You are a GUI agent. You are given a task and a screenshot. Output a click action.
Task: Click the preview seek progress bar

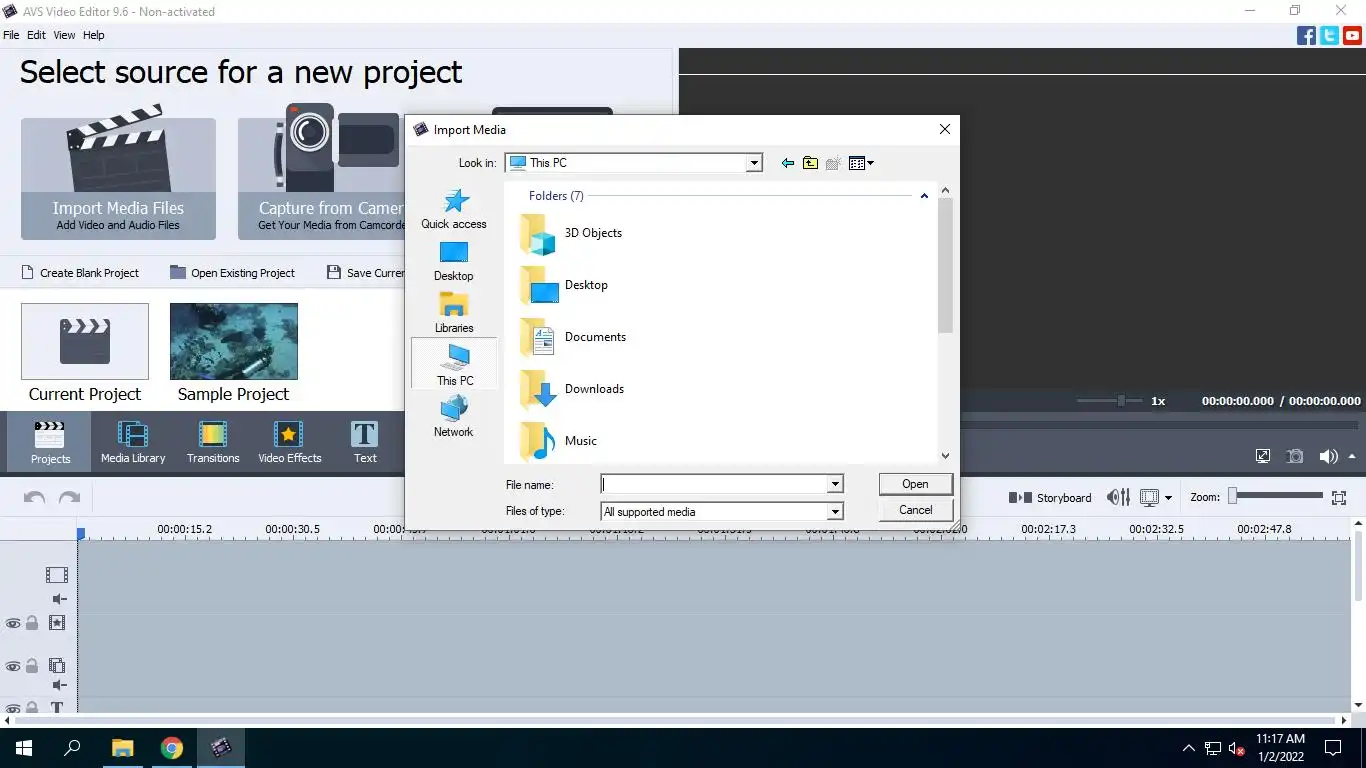[x=1162, y=425]
